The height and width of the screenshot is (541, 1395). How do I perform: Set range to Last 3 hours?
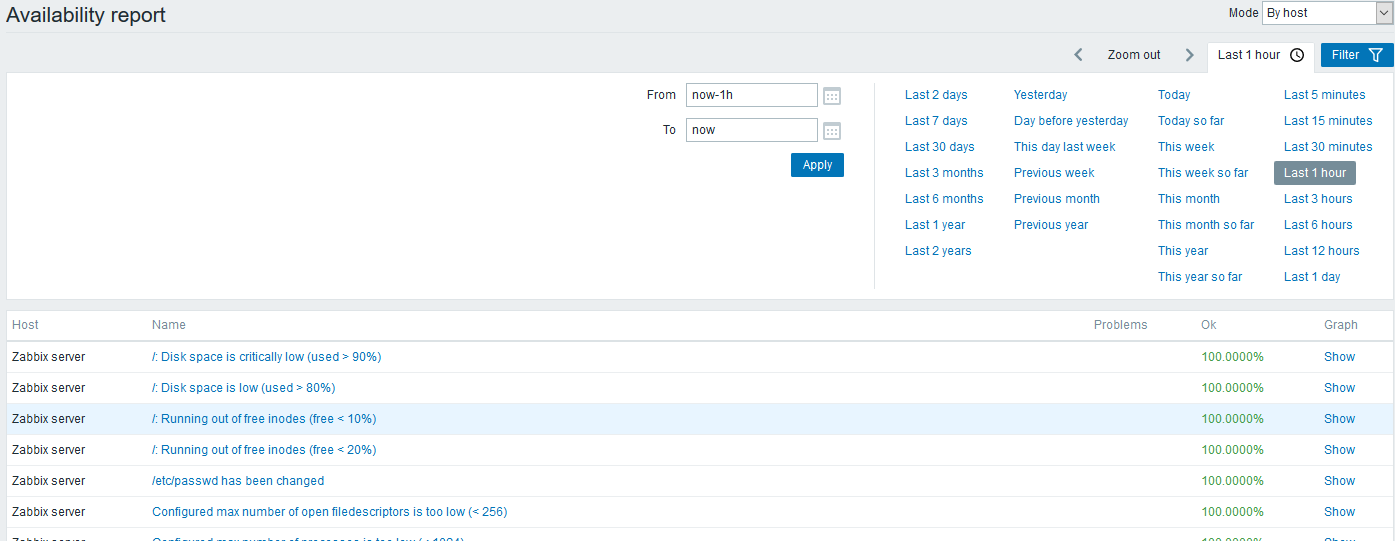point(1318,199)
